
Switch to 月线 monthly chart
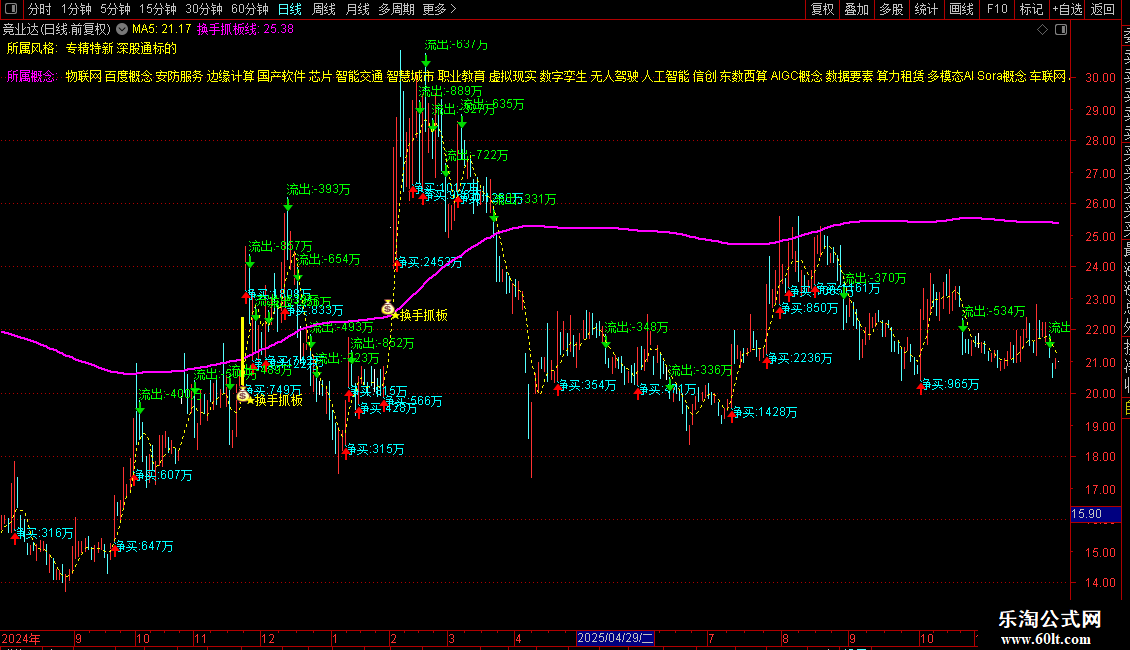(x=357, y=9)
